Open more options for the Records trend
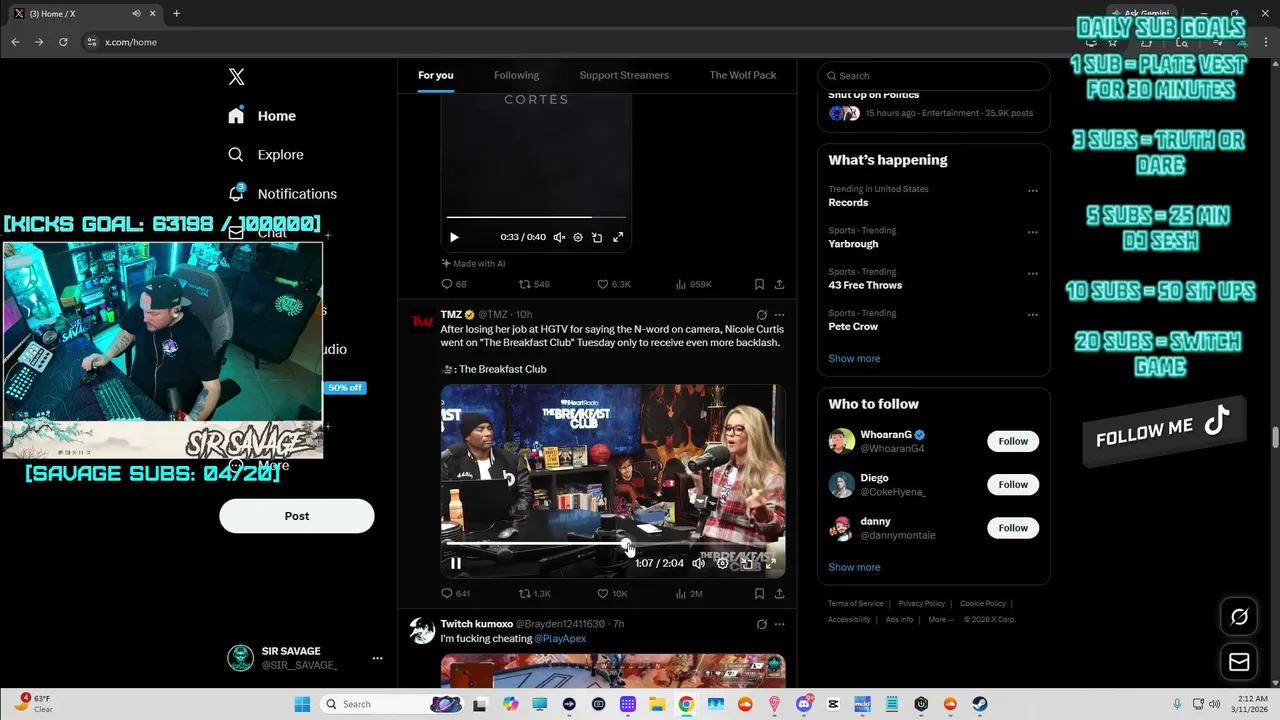The image size is (1280, 720). [1033, 191]
